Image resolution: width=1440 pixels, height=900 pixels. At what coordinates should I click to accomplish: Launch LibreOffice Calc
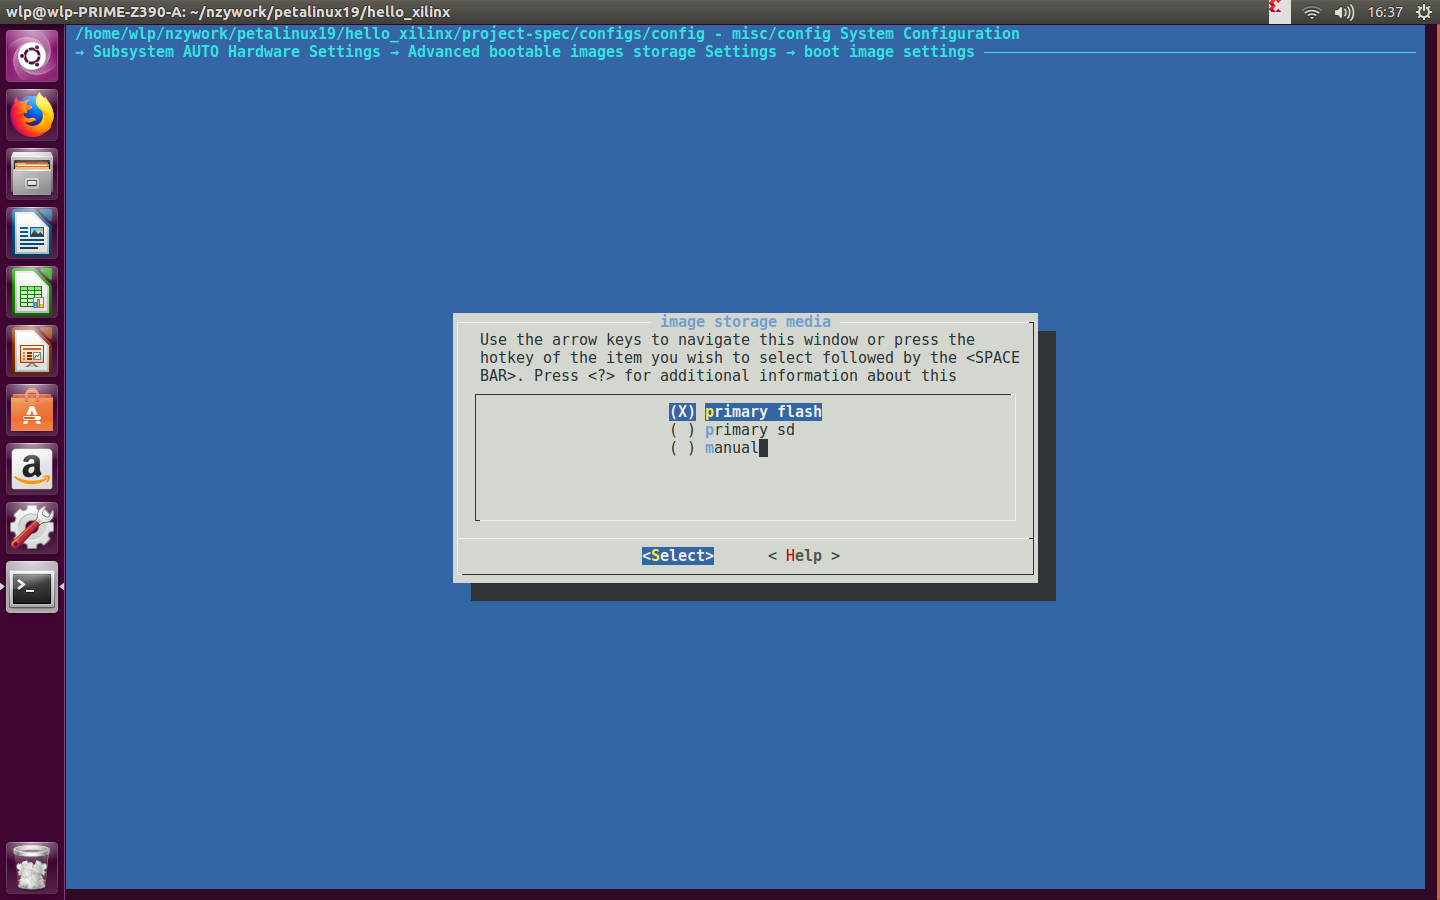pos(31,291)
